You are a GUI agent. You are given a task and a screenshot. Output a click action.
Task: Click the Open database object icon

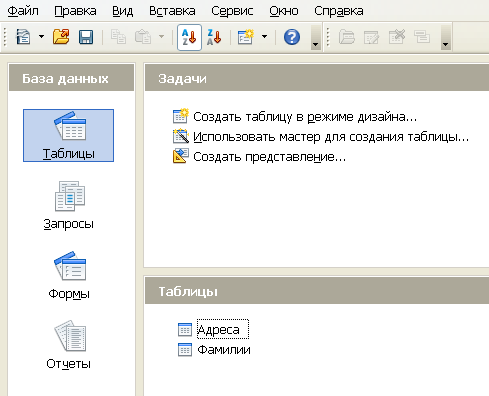click(x=347, y=37)
